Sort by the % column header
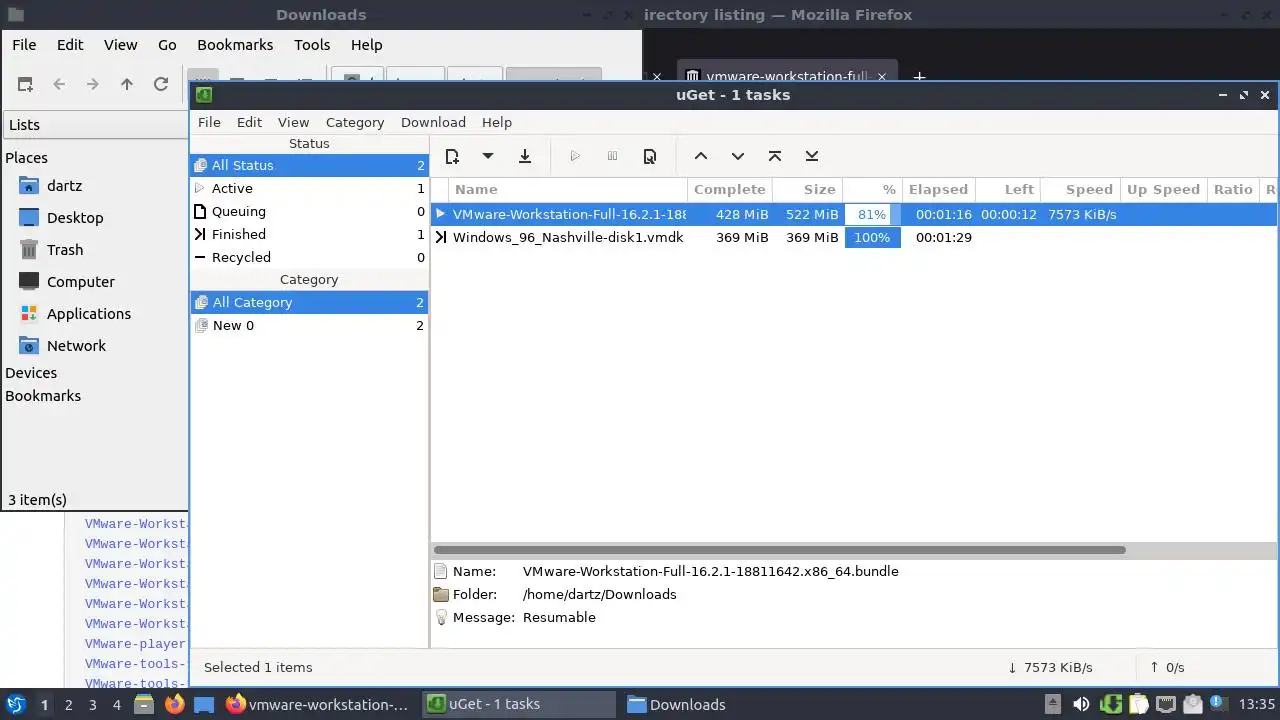The height and width of the screenshot is (720, 1280). tap(872, 189)
